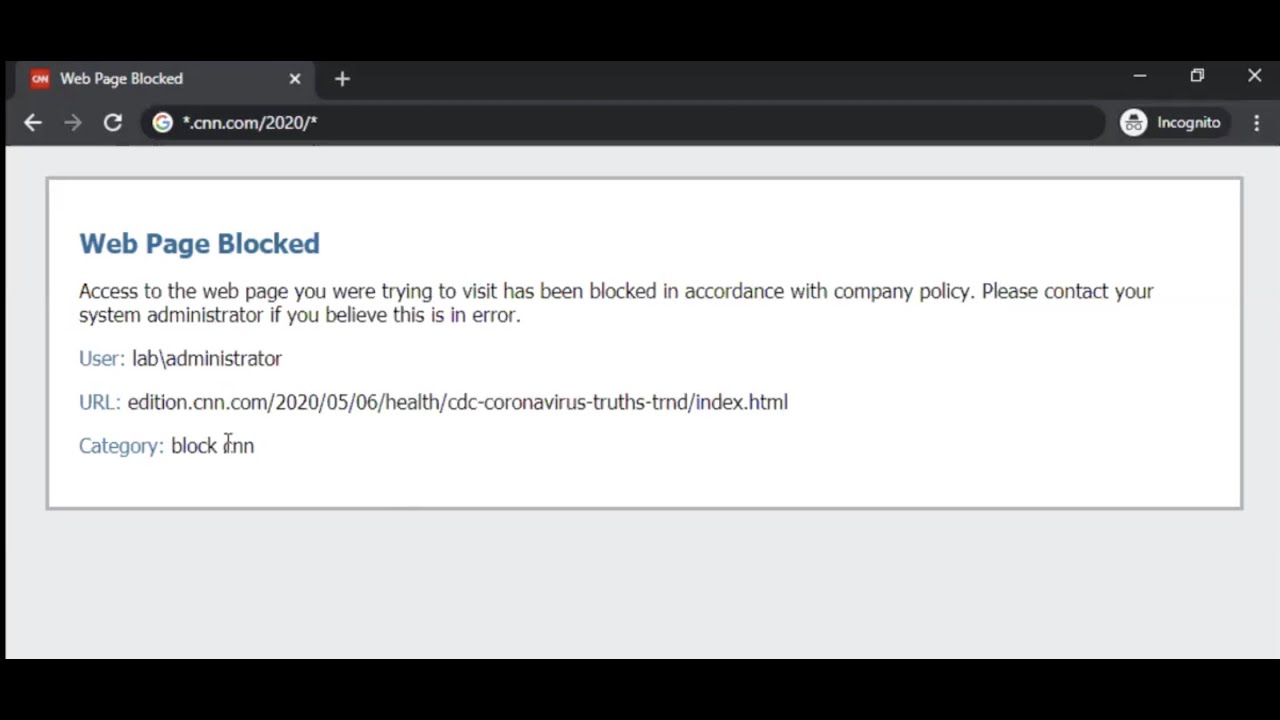
Task: Restore down the browser window
Action: pyautogui.click(x=1197, y=76)
